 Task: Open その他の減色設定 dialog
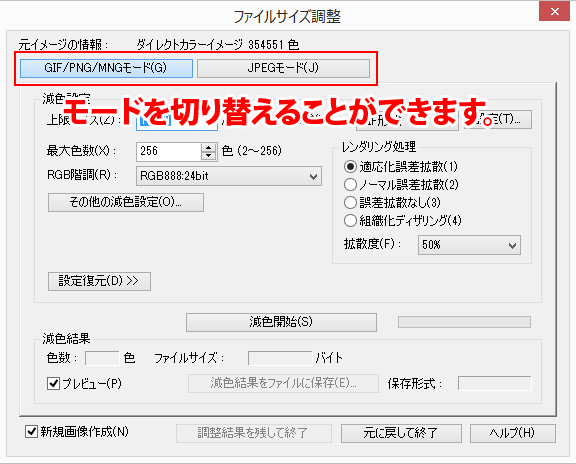[x=126, y=202]
